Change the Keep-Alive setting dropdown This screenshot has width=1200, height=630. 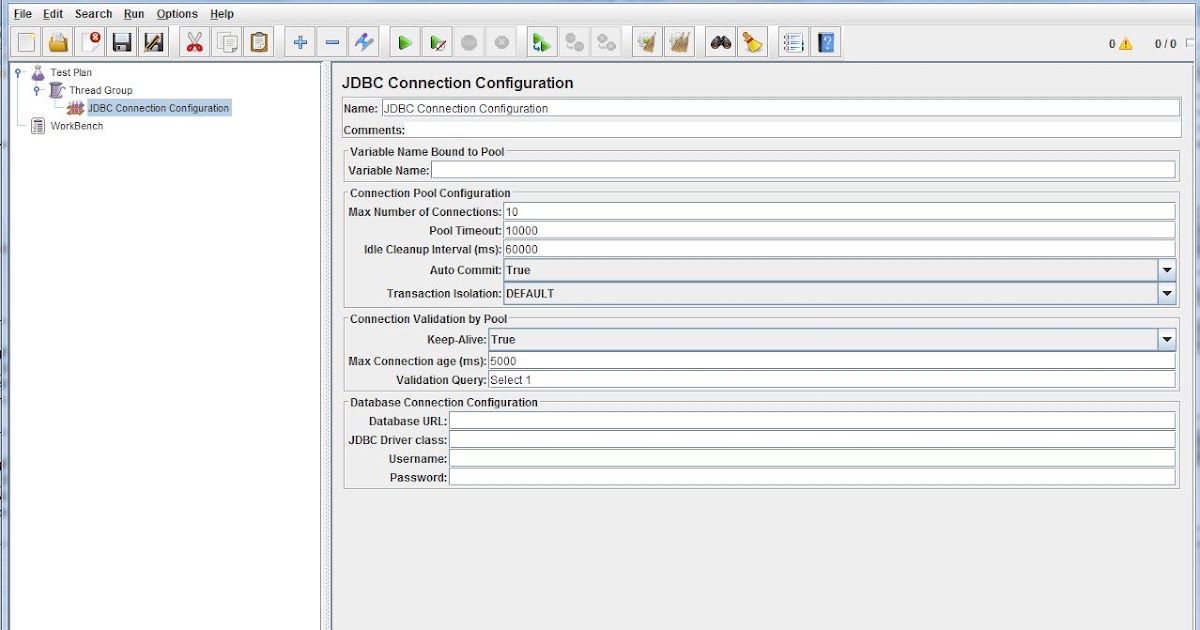[1166, 340]
